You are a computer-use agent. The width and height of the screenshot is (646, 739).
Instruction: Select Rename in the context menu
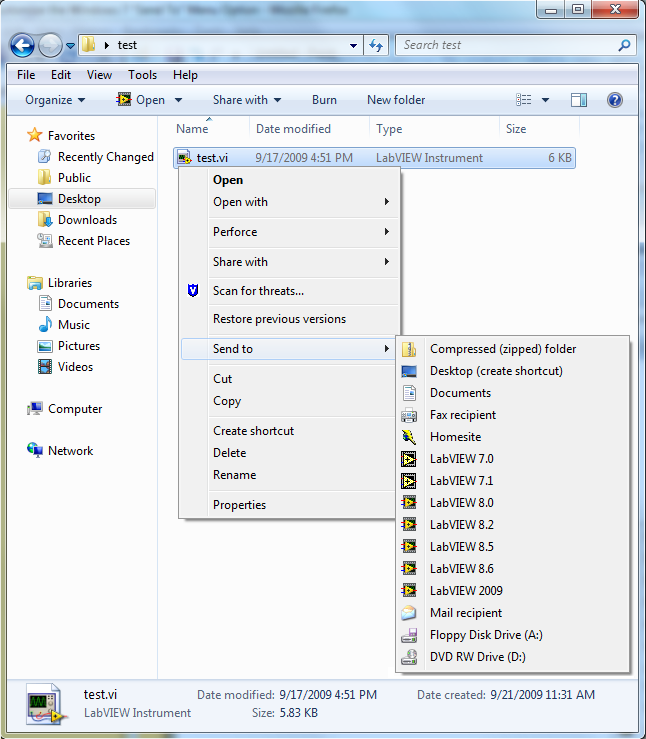tap(288, 475)
